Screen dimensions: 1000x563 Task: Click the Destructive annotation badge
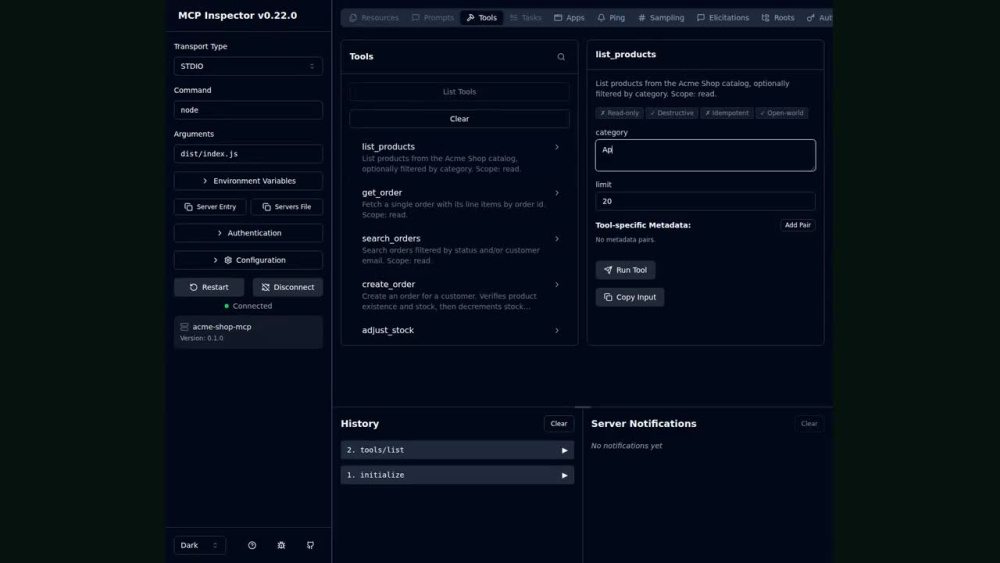pos(672,113)
